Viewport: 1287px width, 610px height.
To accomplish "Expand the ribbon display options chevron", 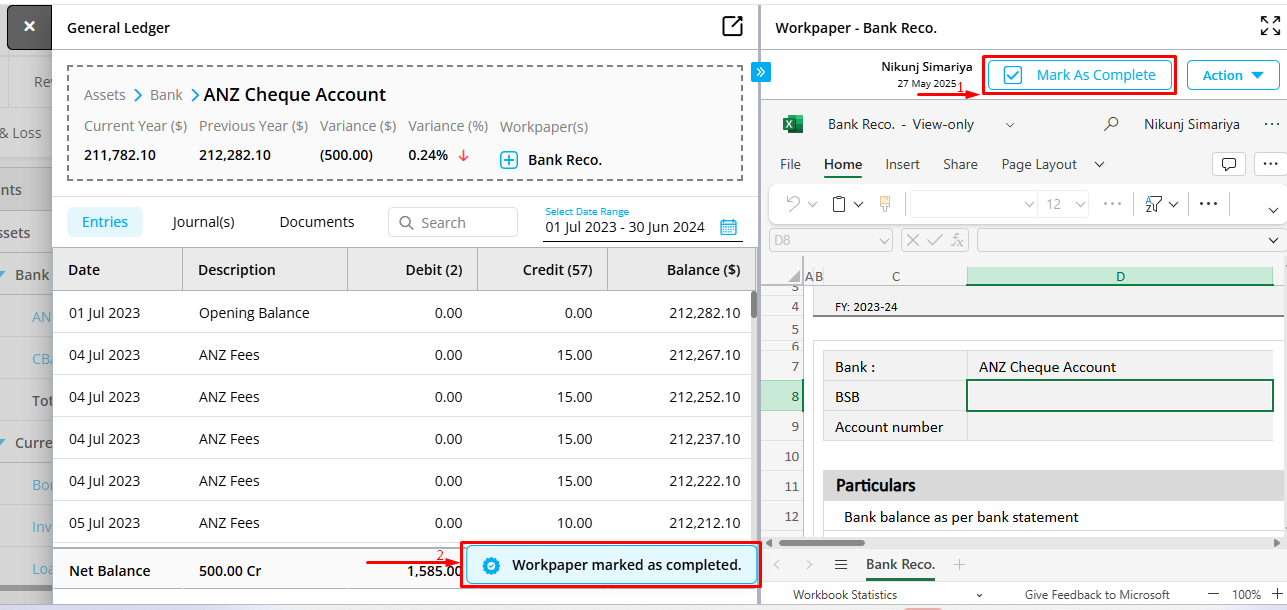I will tap(1273, 210).
